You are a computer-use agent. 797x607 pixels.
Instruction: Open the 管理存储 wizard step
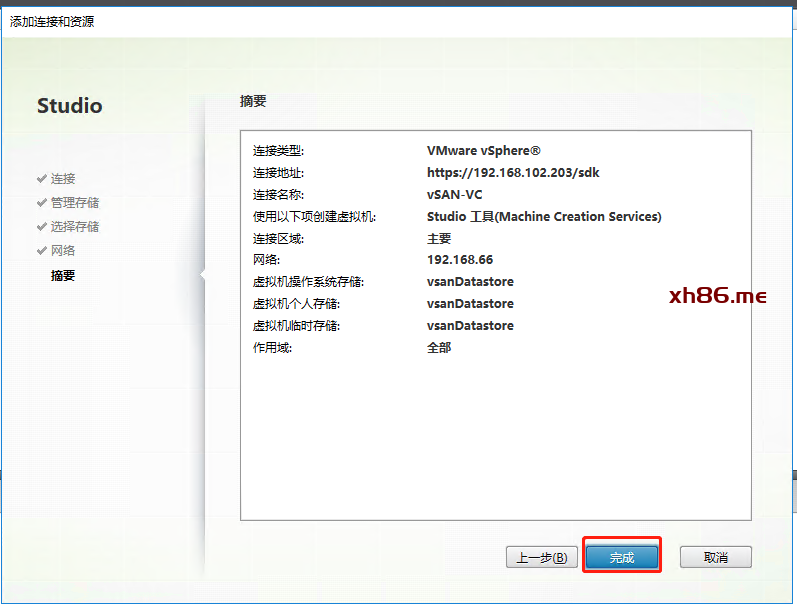point(75,202)
